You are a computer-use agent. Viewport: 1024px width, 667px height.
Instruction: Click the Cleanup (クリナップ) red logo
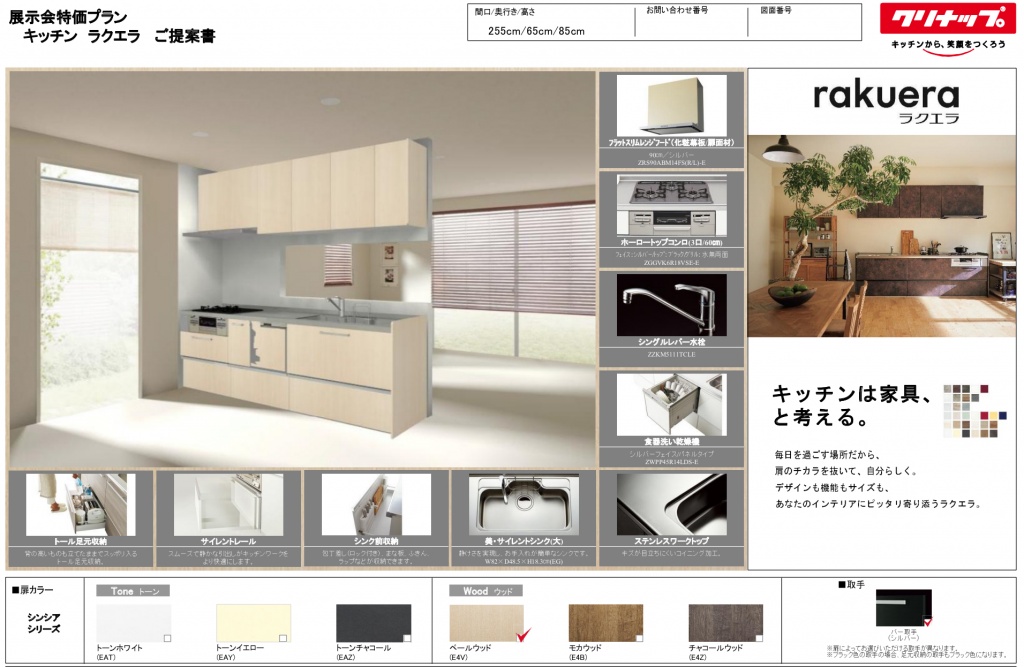coord(946,18)
